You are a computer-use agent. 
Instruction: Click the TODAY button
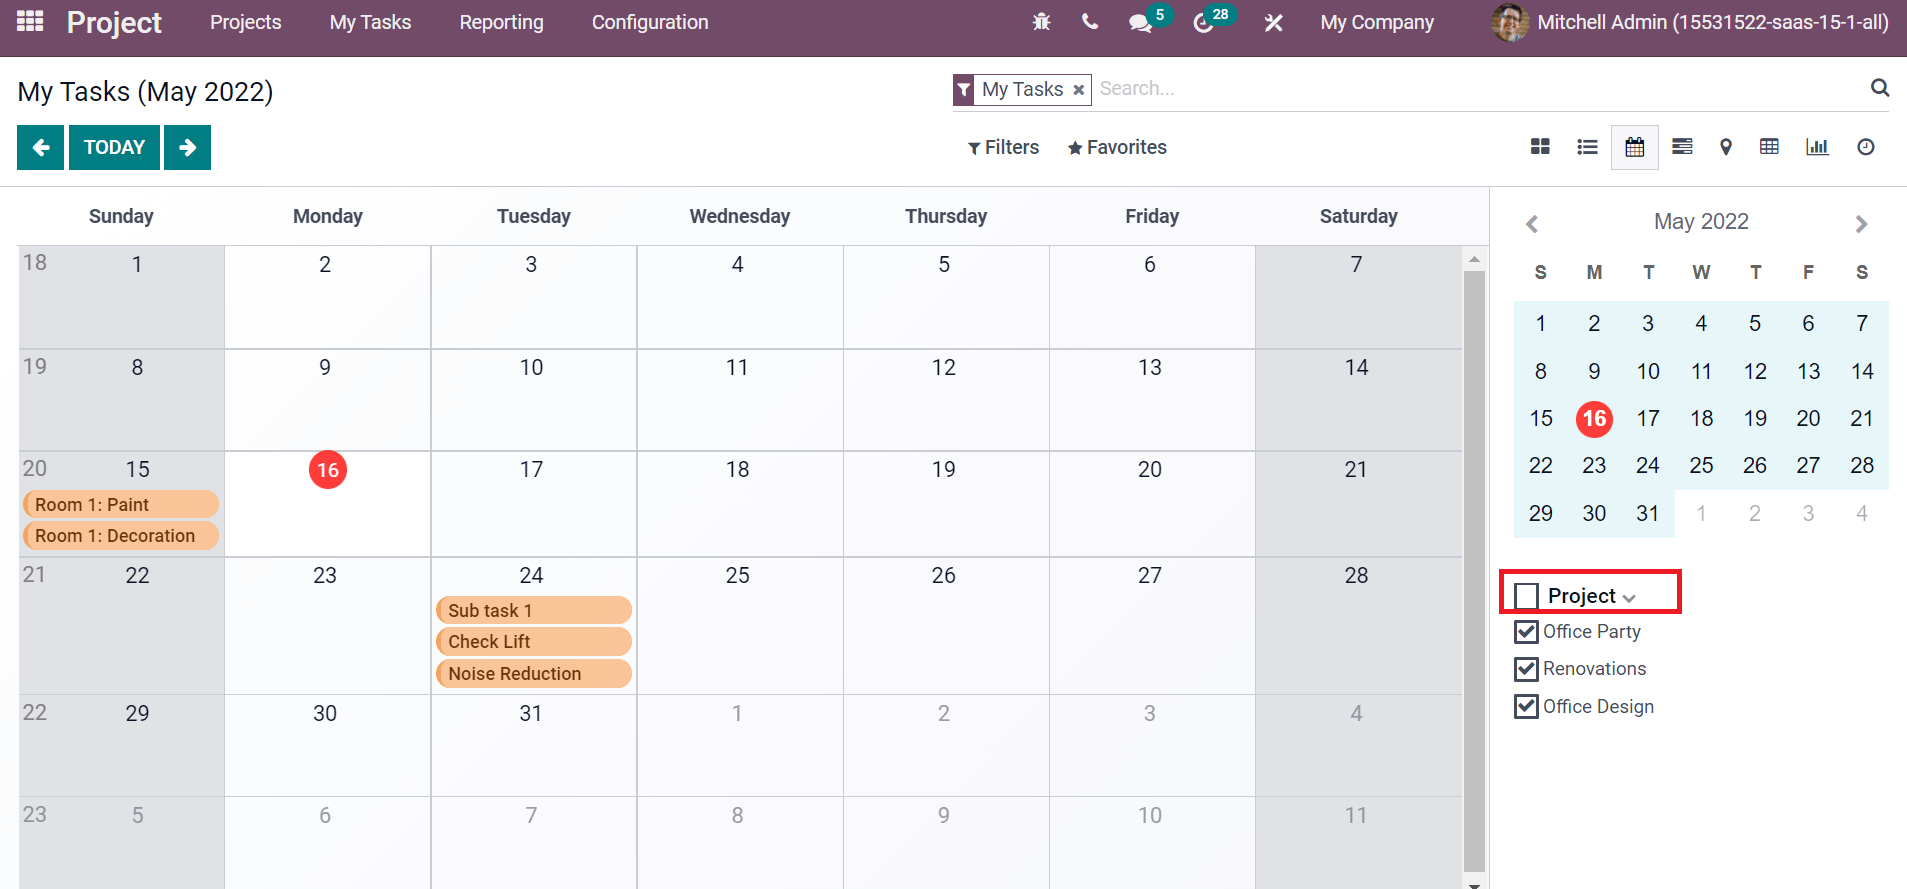[114, 147]
